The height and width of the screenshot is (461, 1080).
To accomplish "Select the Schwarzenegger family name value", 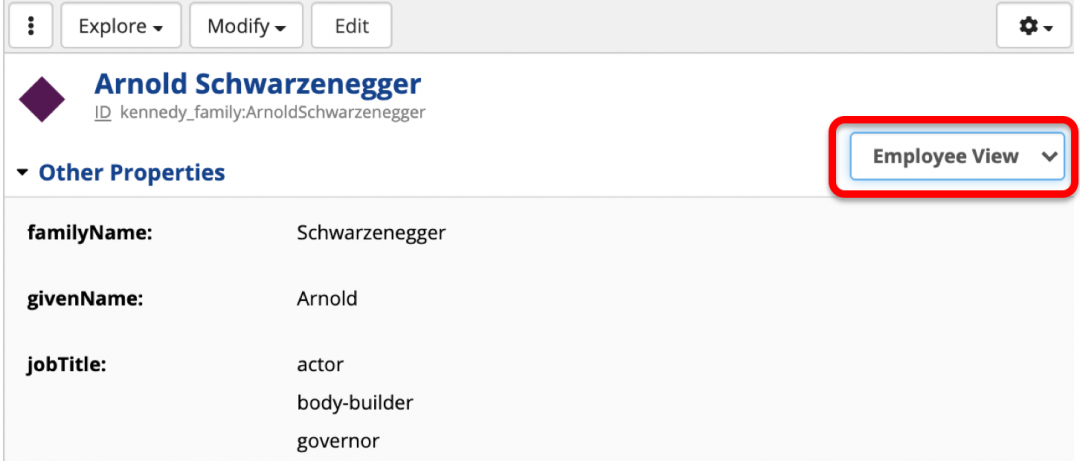I will 371,234.
